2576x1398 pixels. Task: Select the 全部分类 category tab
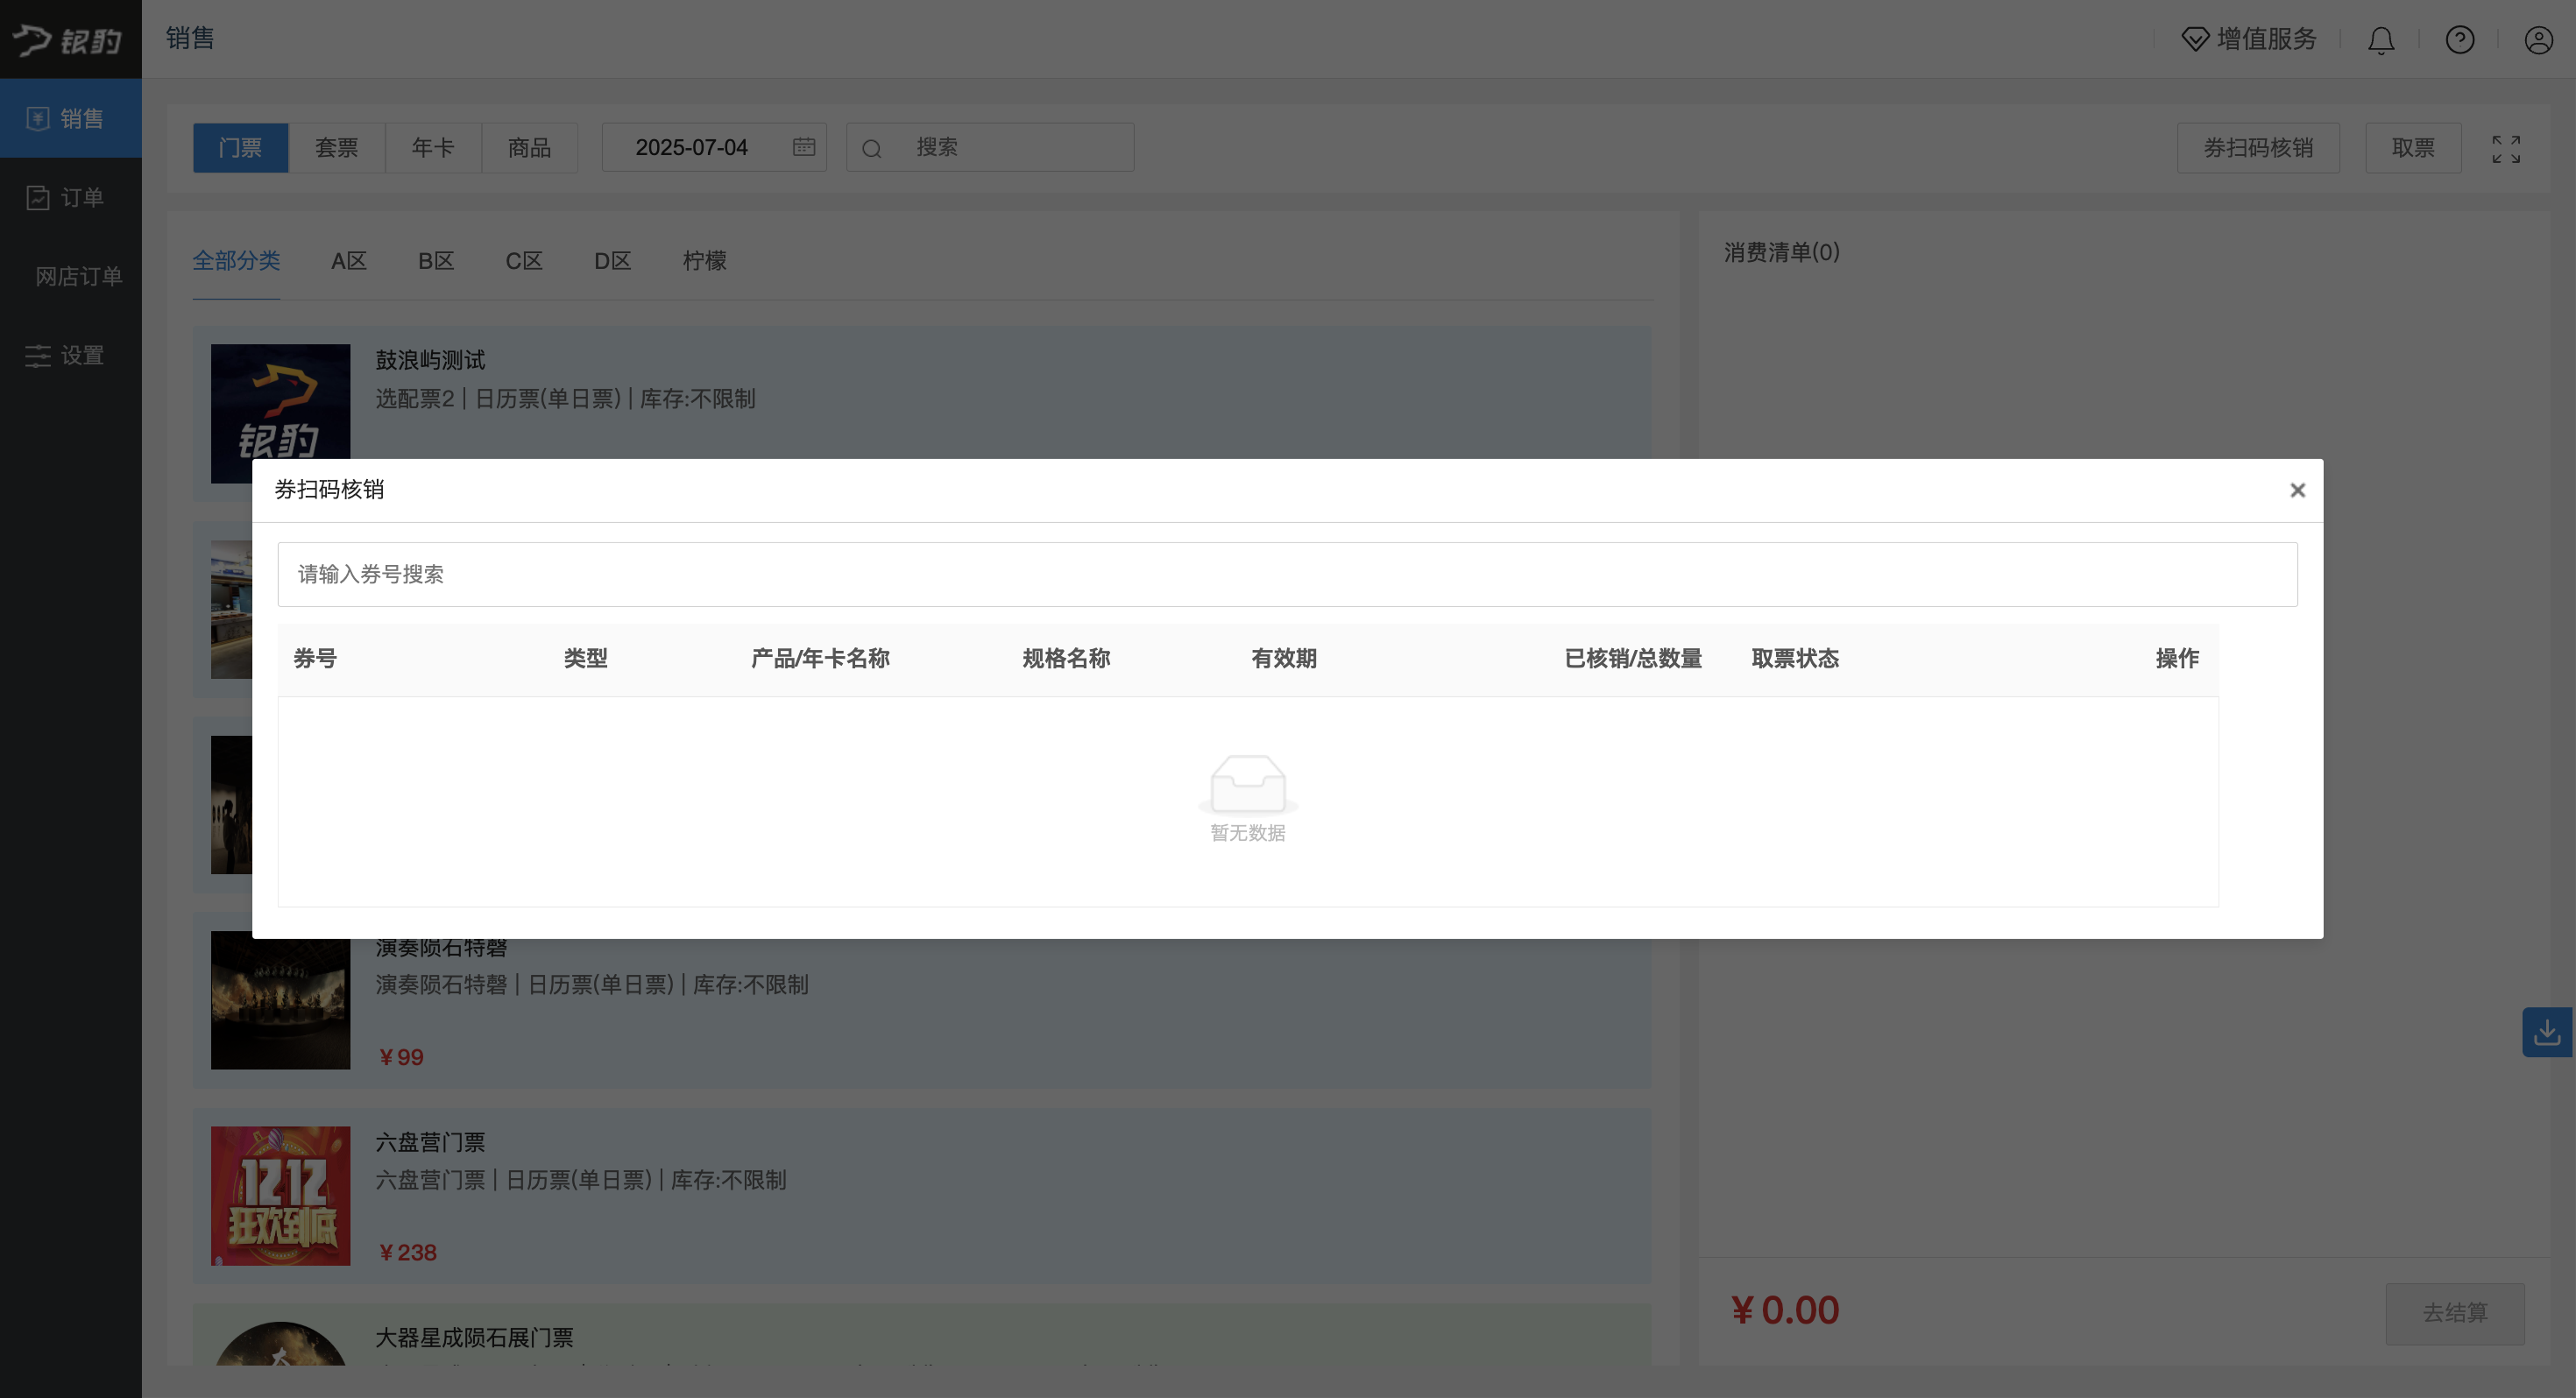click(x=236, y=260)
